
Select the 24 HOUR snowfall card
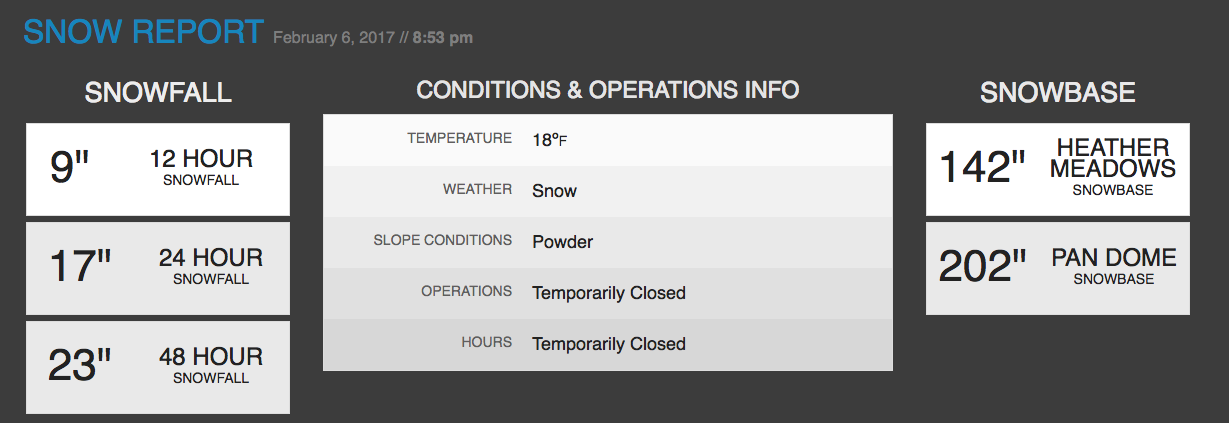click(x=158, y=268)
